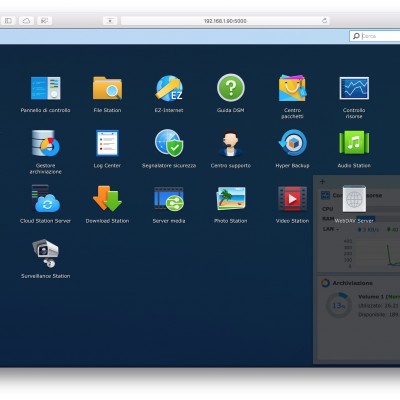400x400 pixels.
Task: Open Centro pacchetti
Action: 292,88
